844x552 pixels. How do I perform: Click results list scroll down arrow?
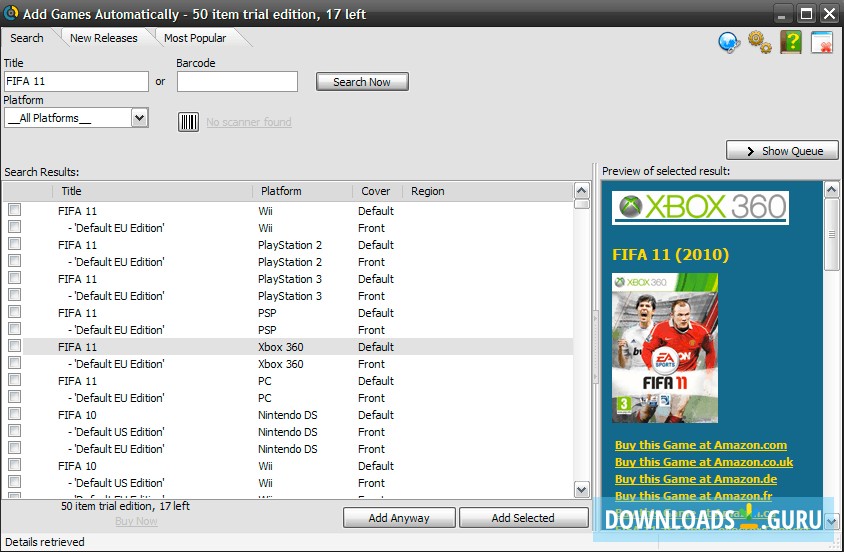pos(581,490)
